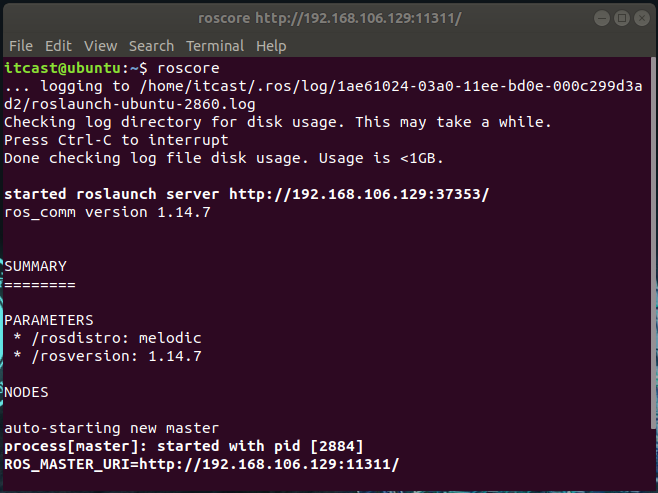
Task: Open the Search menu
Action: click(x=151, y=46)
